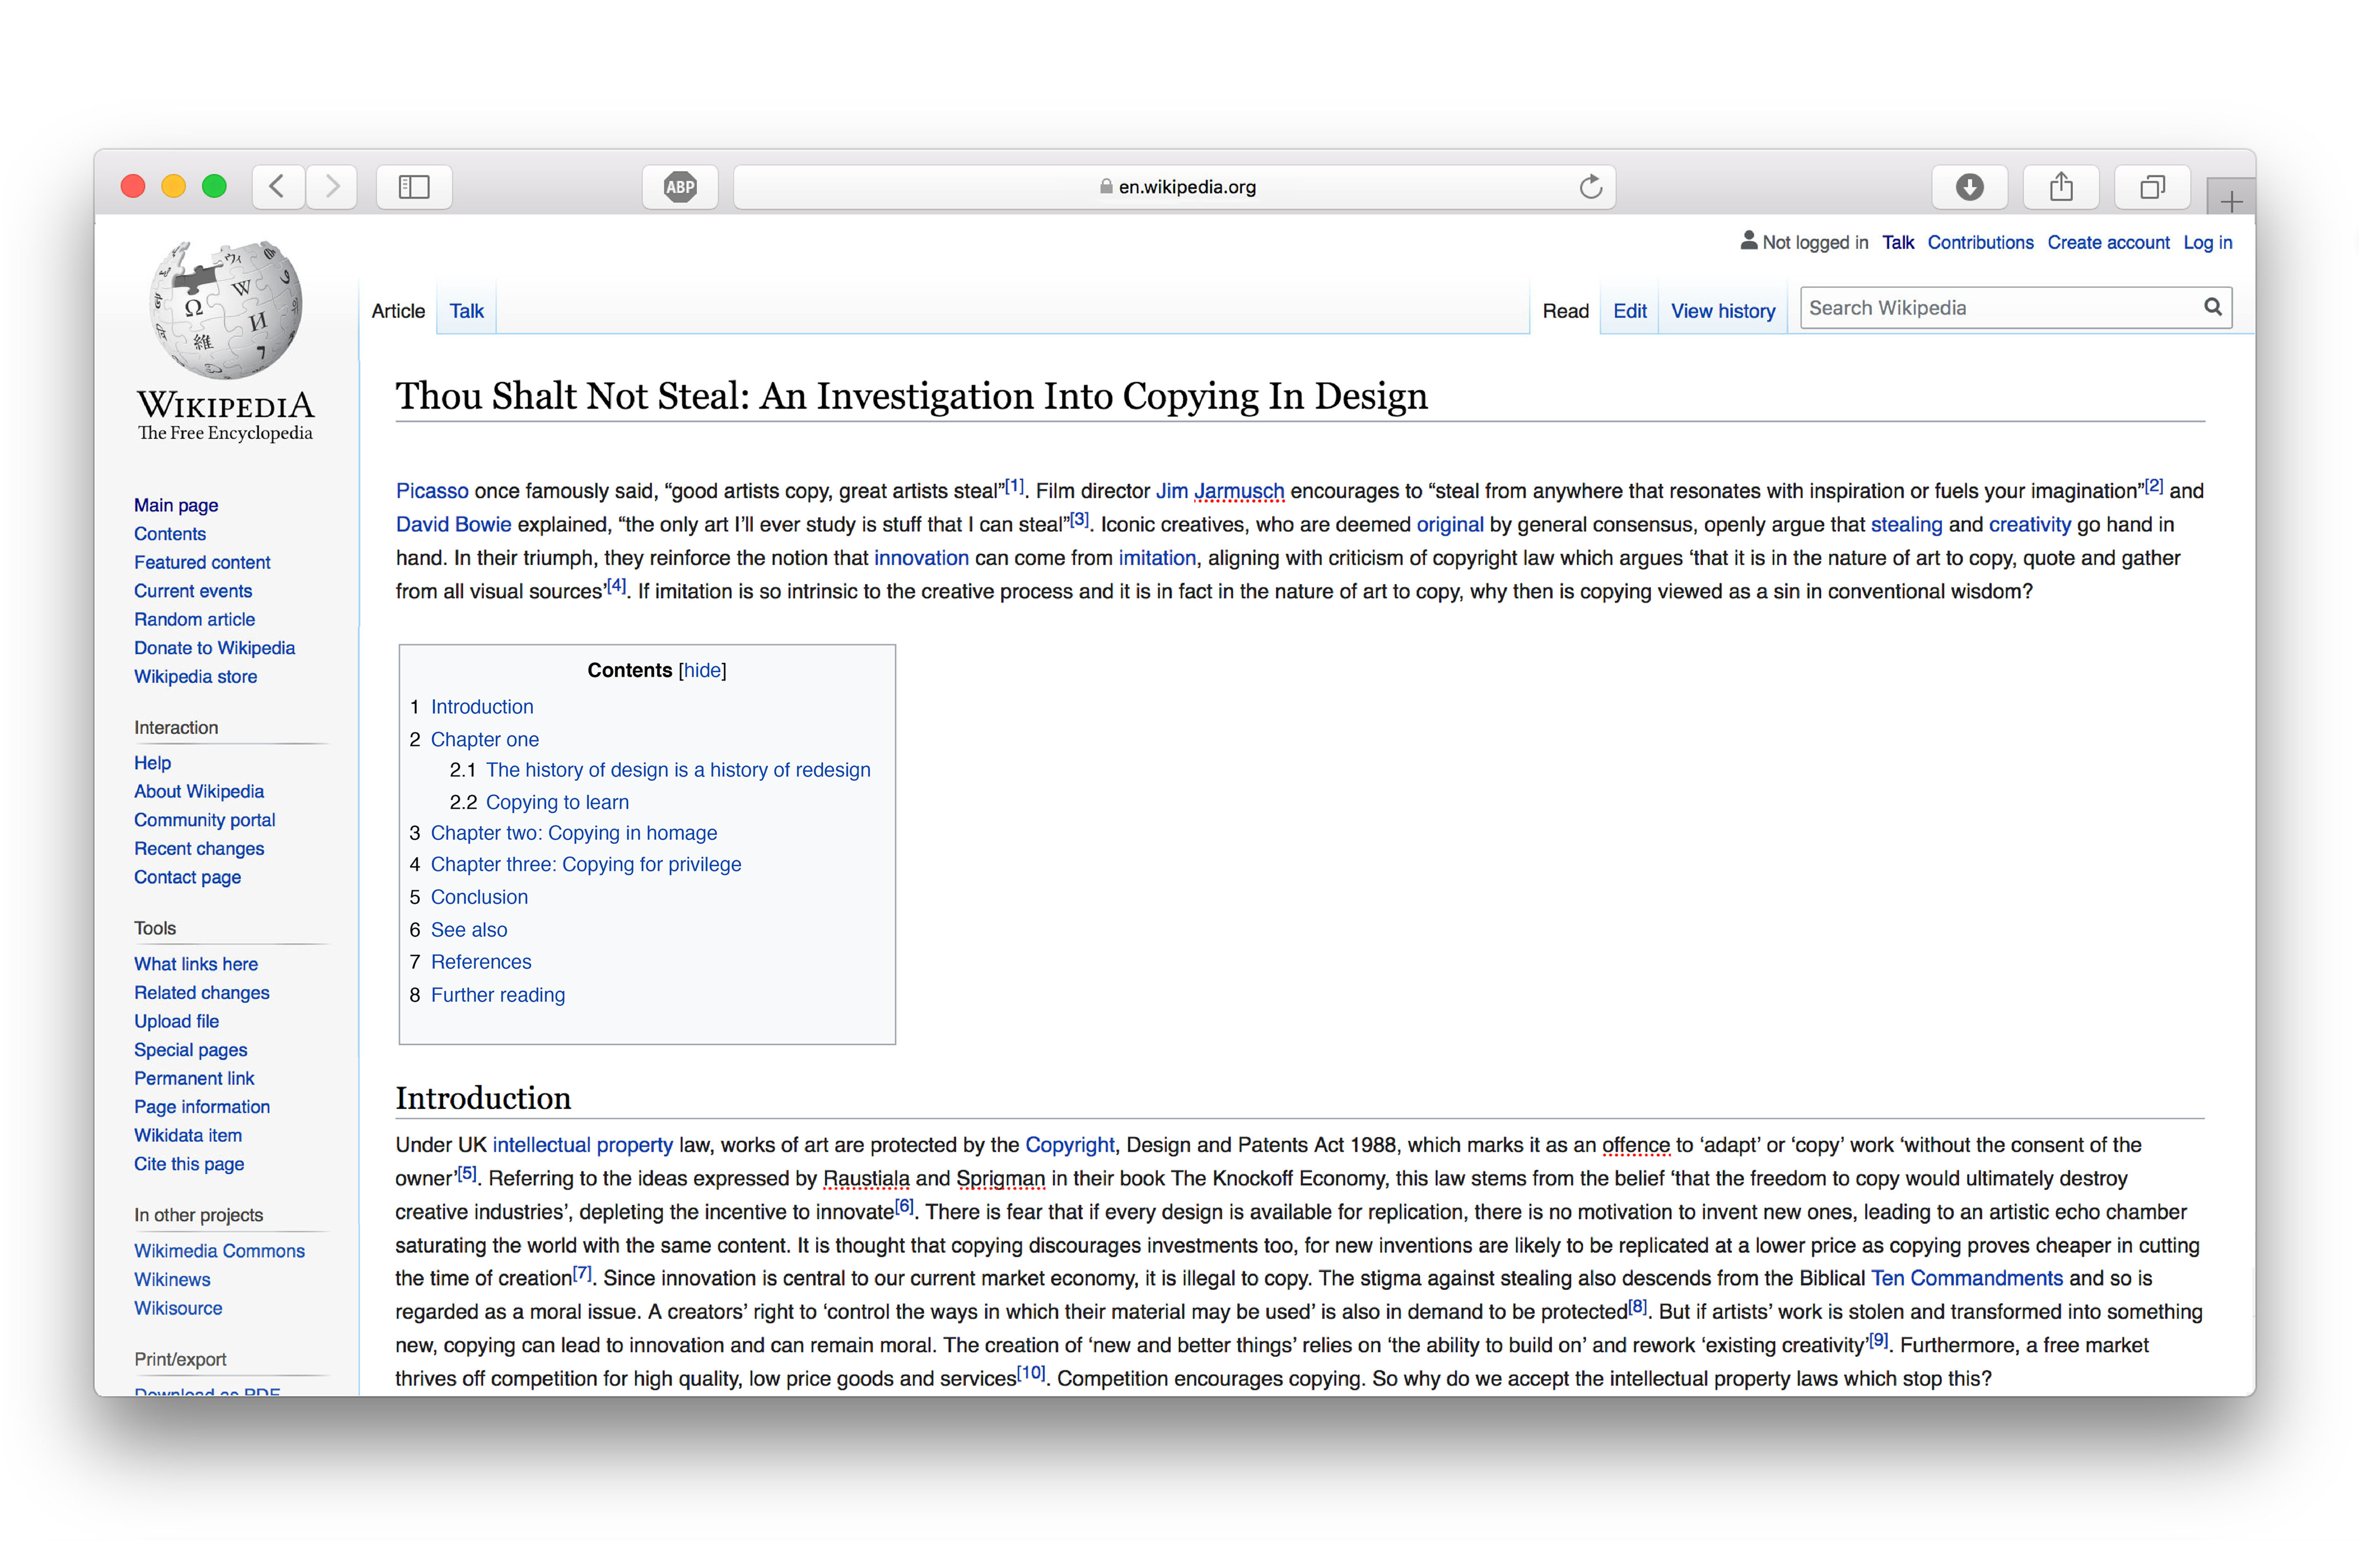
Task: Jump to Introduction in contents
Action: (x=482, y=707)
